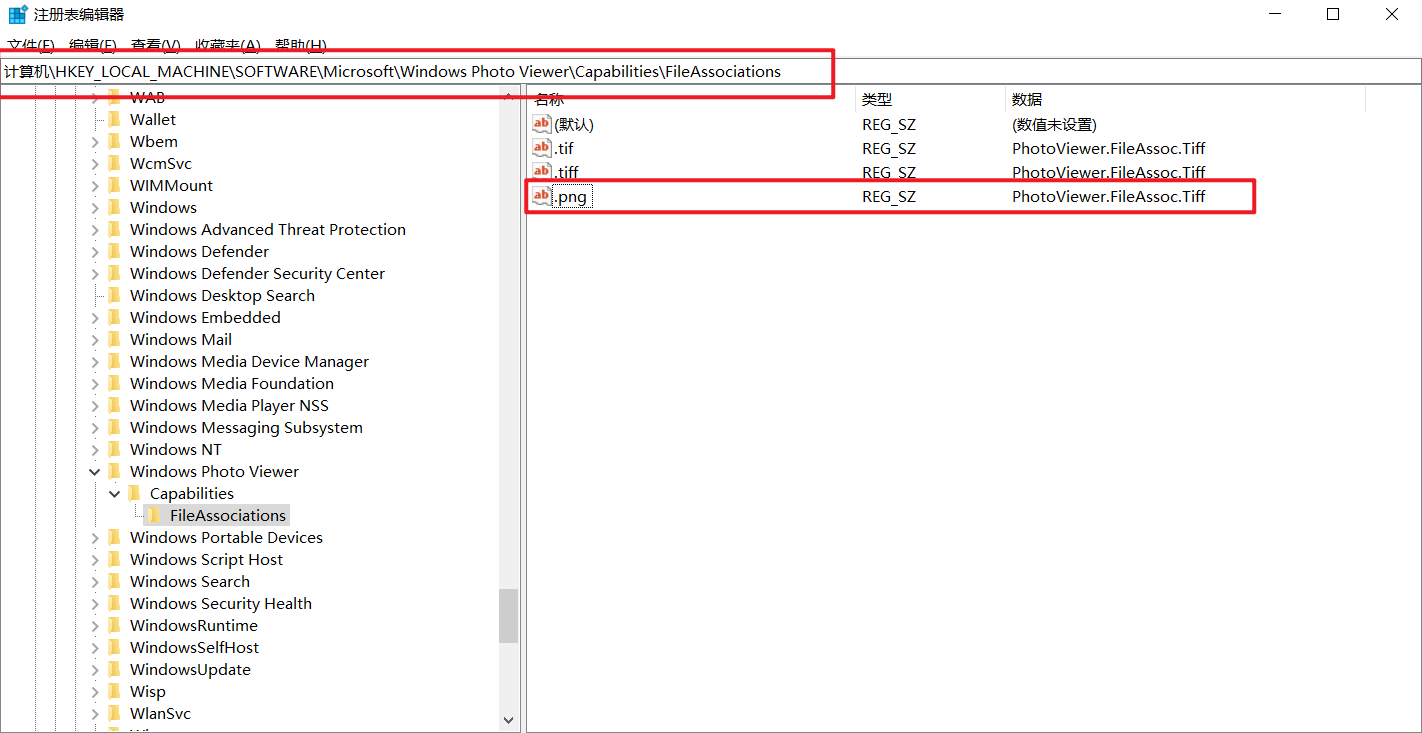Click folder icon of Wisp key

click(114, 691)
